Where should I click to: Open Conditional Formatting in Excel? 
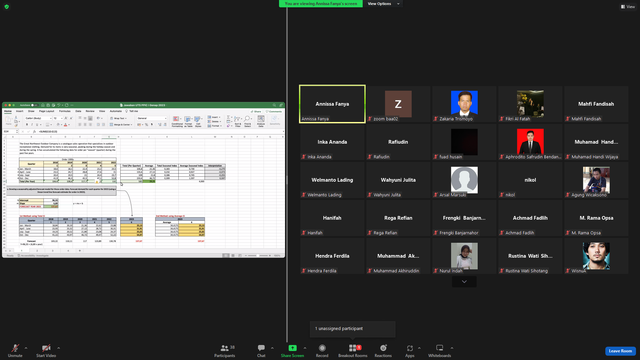pyautogui.click(x=177, y=122)
